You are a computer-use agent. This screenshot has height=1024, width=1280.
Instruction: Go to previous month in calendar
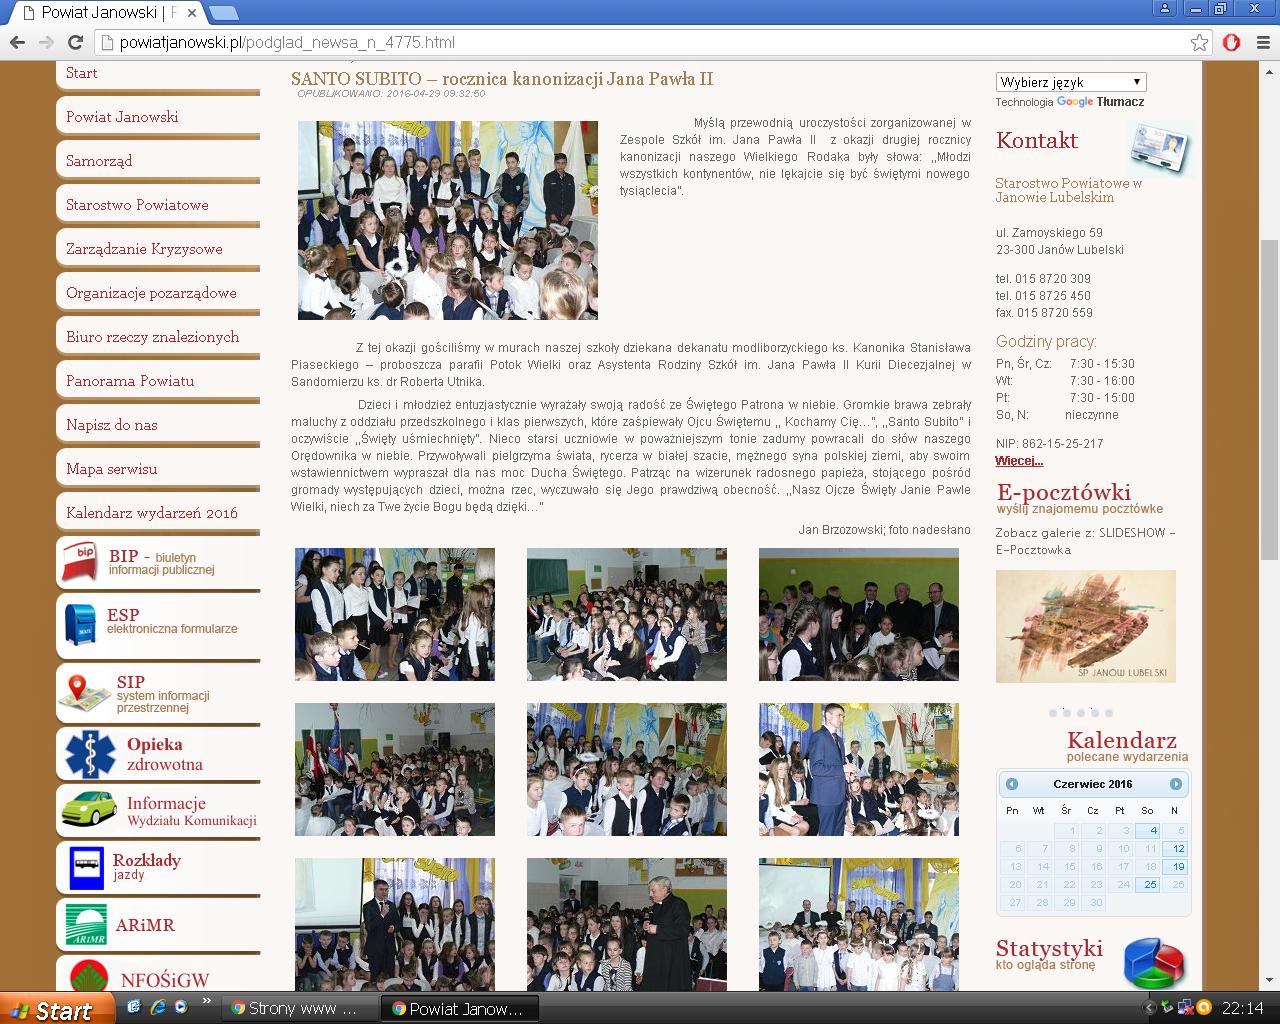tap(1012, 784)
